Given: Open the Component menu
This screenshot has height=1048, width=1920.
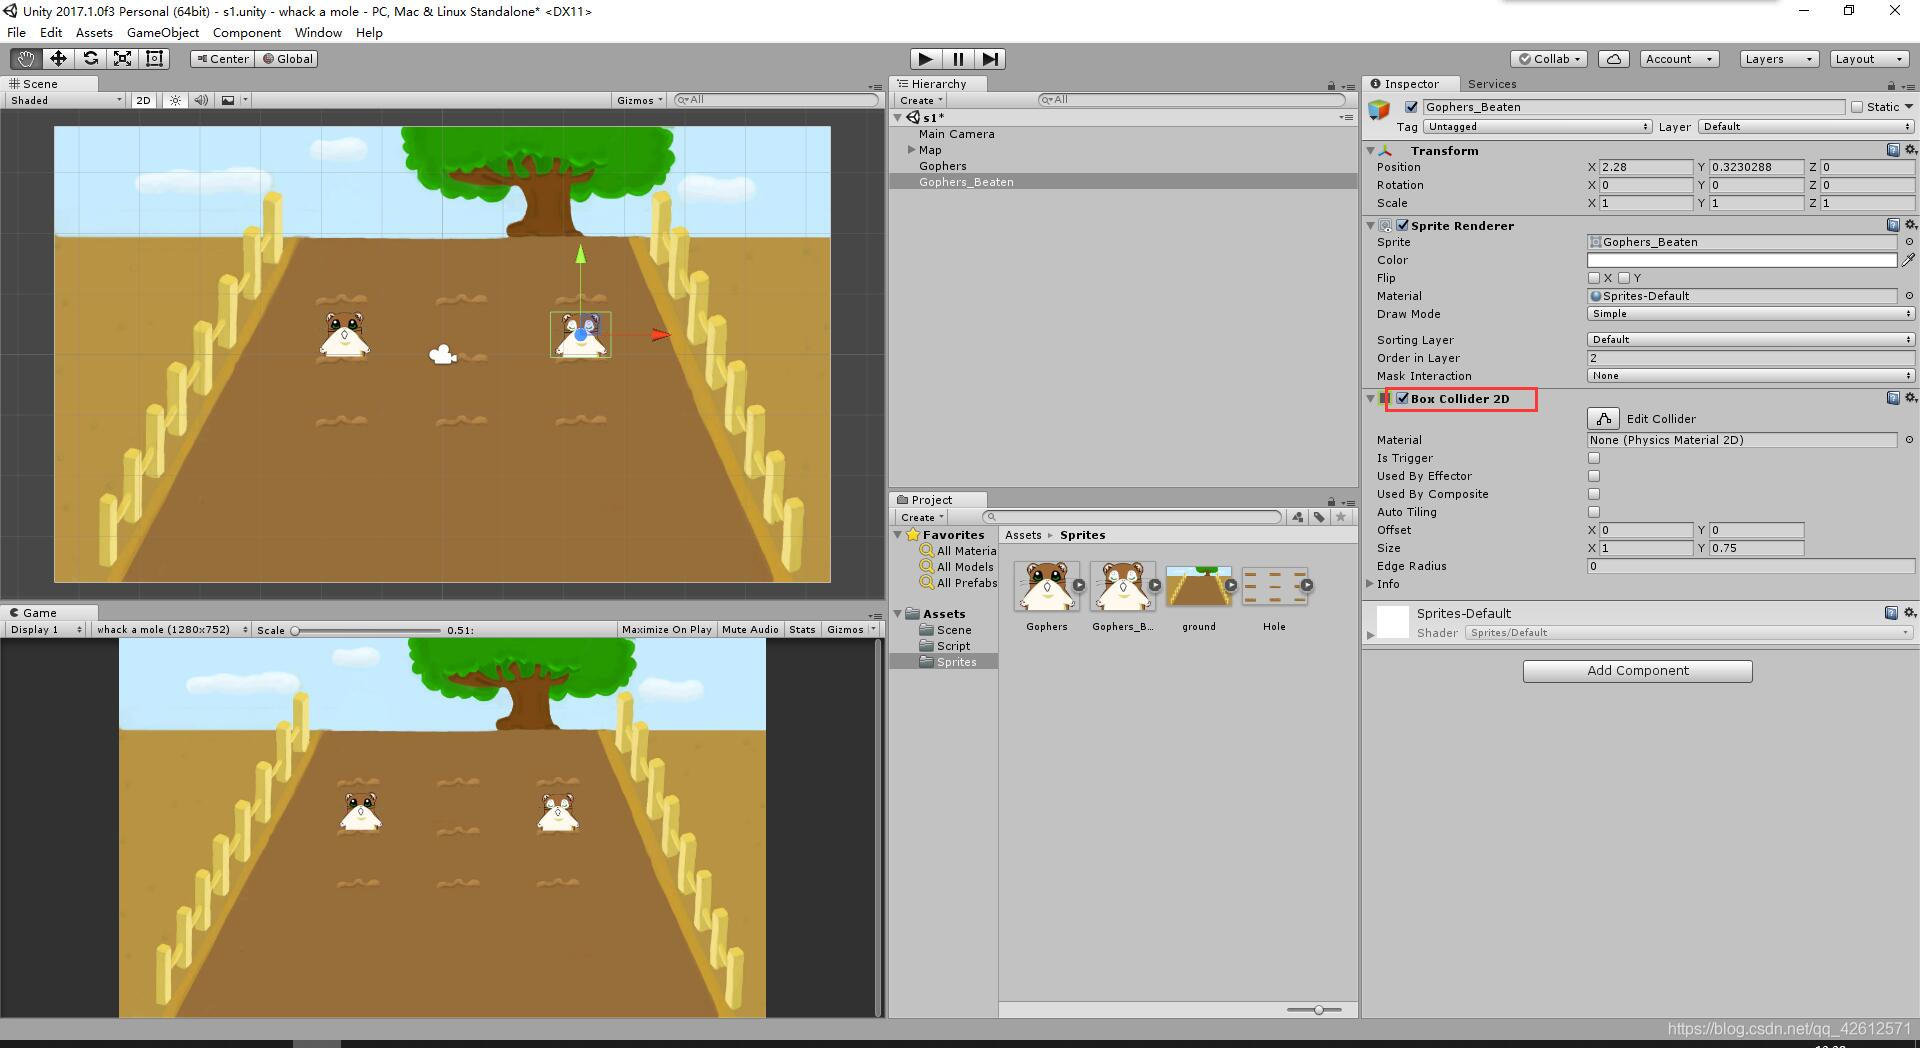Looking at the screenshot, I should tap(246, 32).
